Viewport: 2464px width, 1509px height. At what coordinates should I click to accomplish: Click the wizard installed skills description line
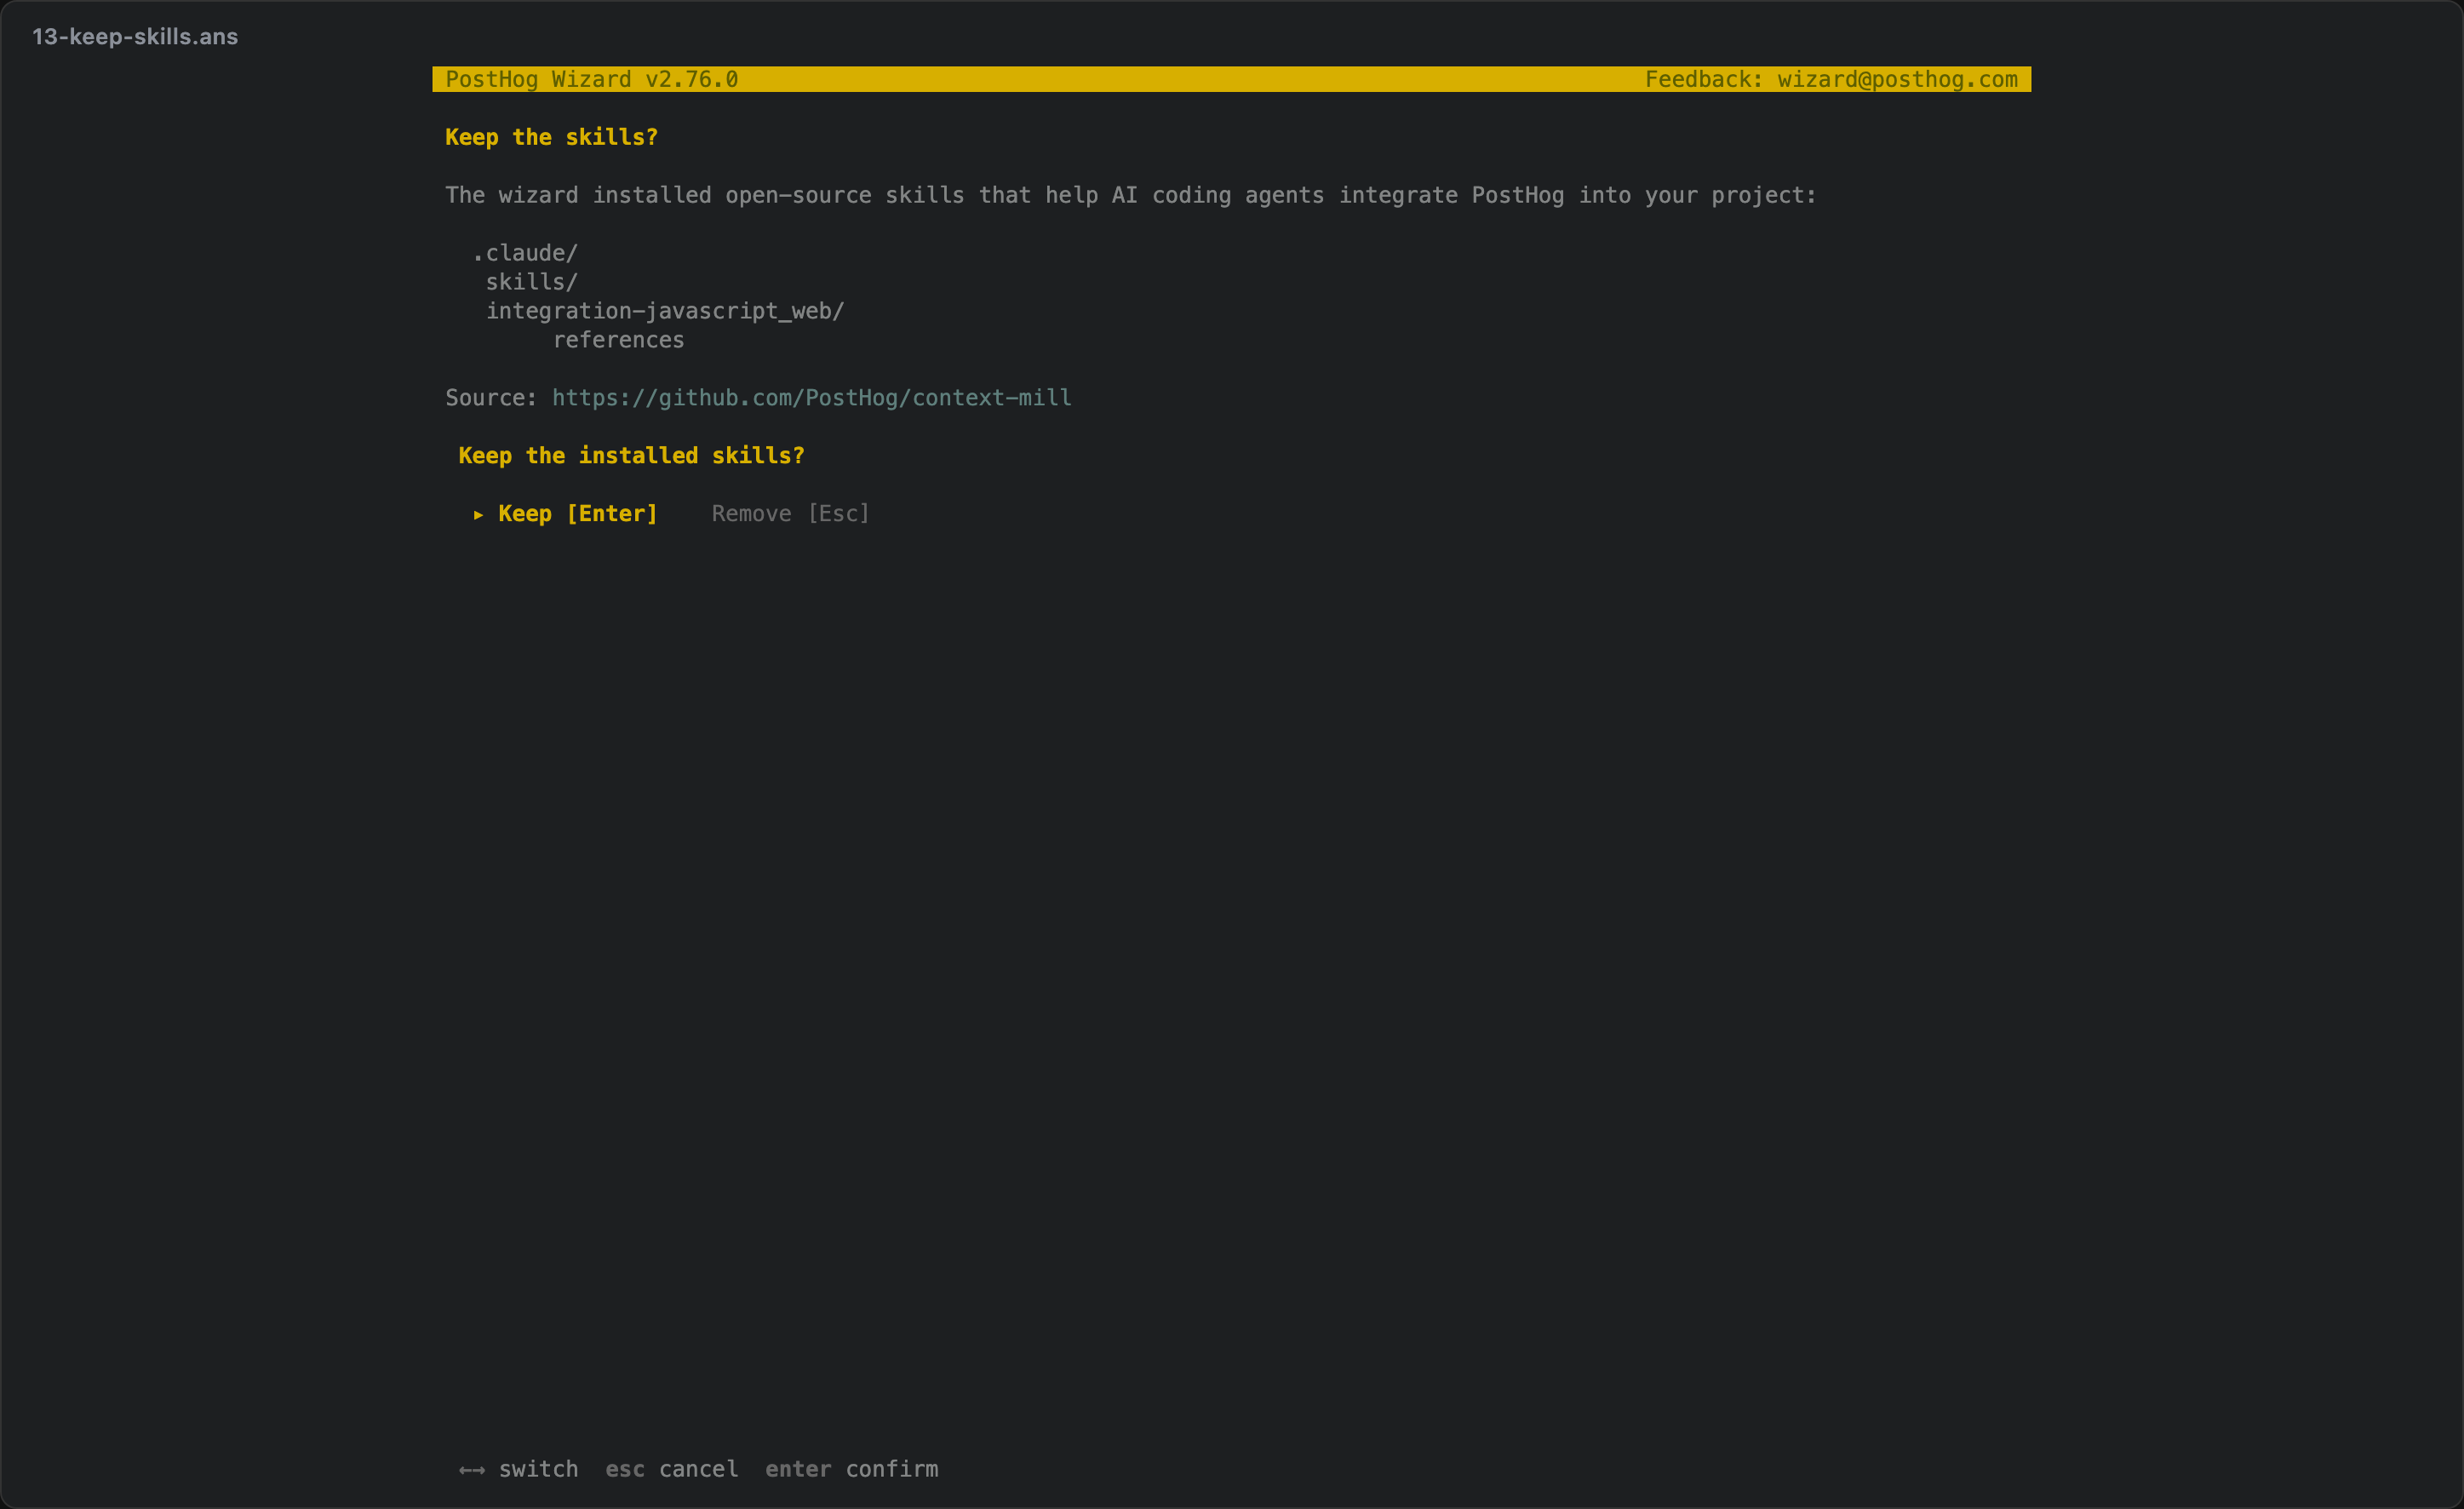pos(1131,195)
